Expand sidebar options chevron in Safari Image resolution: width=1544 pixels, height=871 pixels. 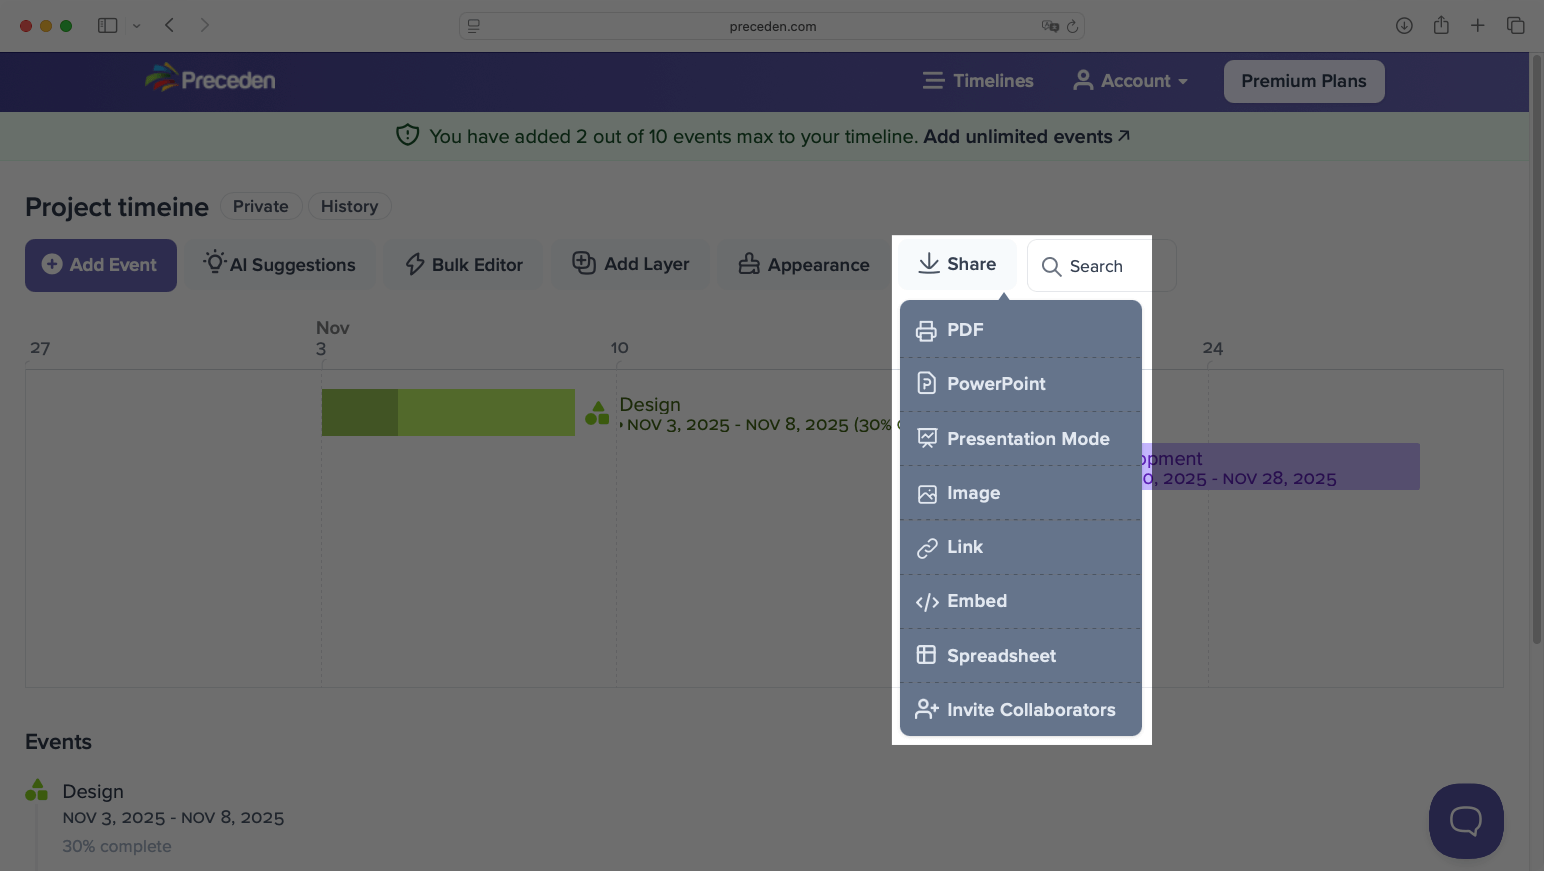click(137, 26)
